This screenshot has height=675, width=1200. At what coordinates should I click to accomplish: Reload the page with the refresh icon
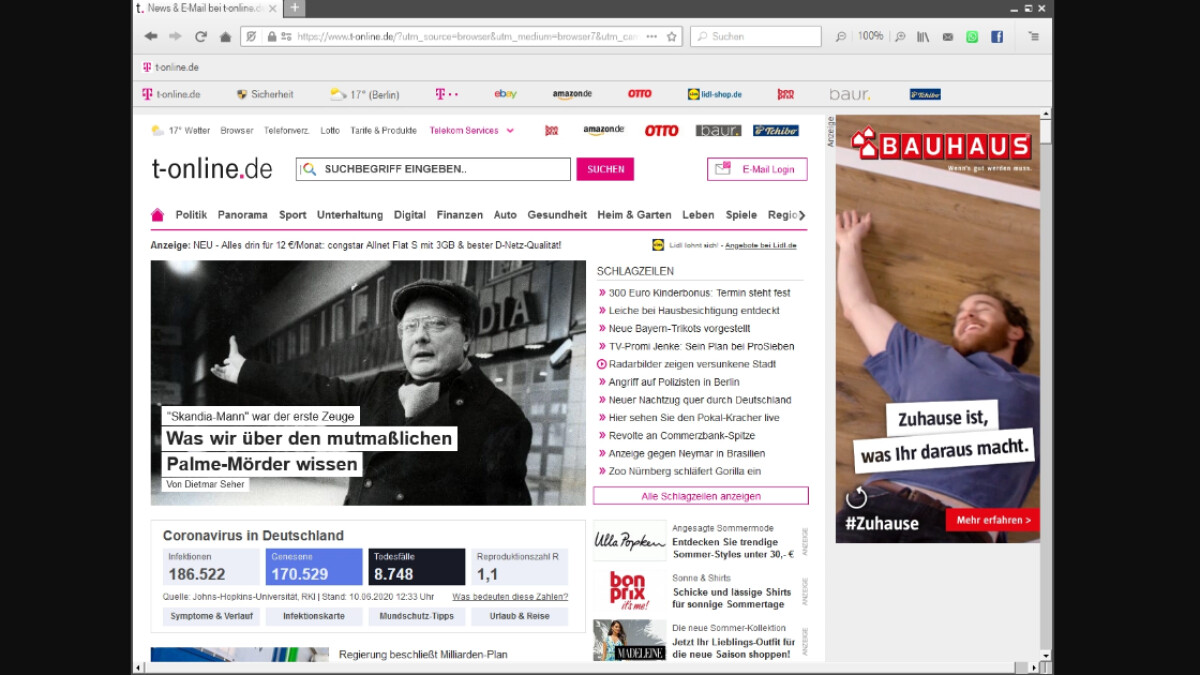[201, 36]
